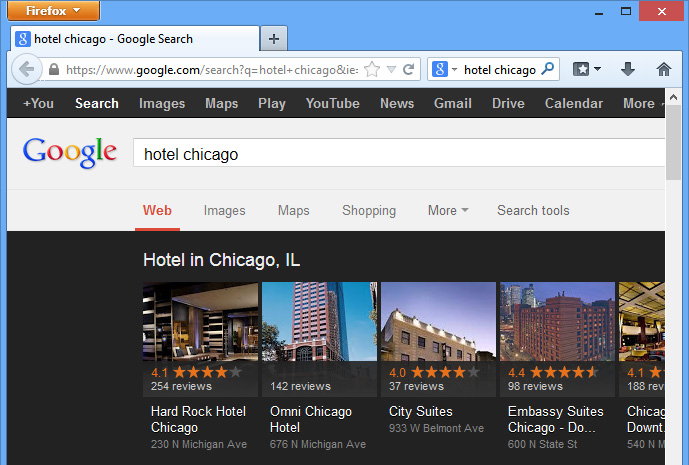This screenshot has width=689, height=465.
Task: Click '254 reviews' for Hard Rock Hotel
Action: (x=181, y=386)
